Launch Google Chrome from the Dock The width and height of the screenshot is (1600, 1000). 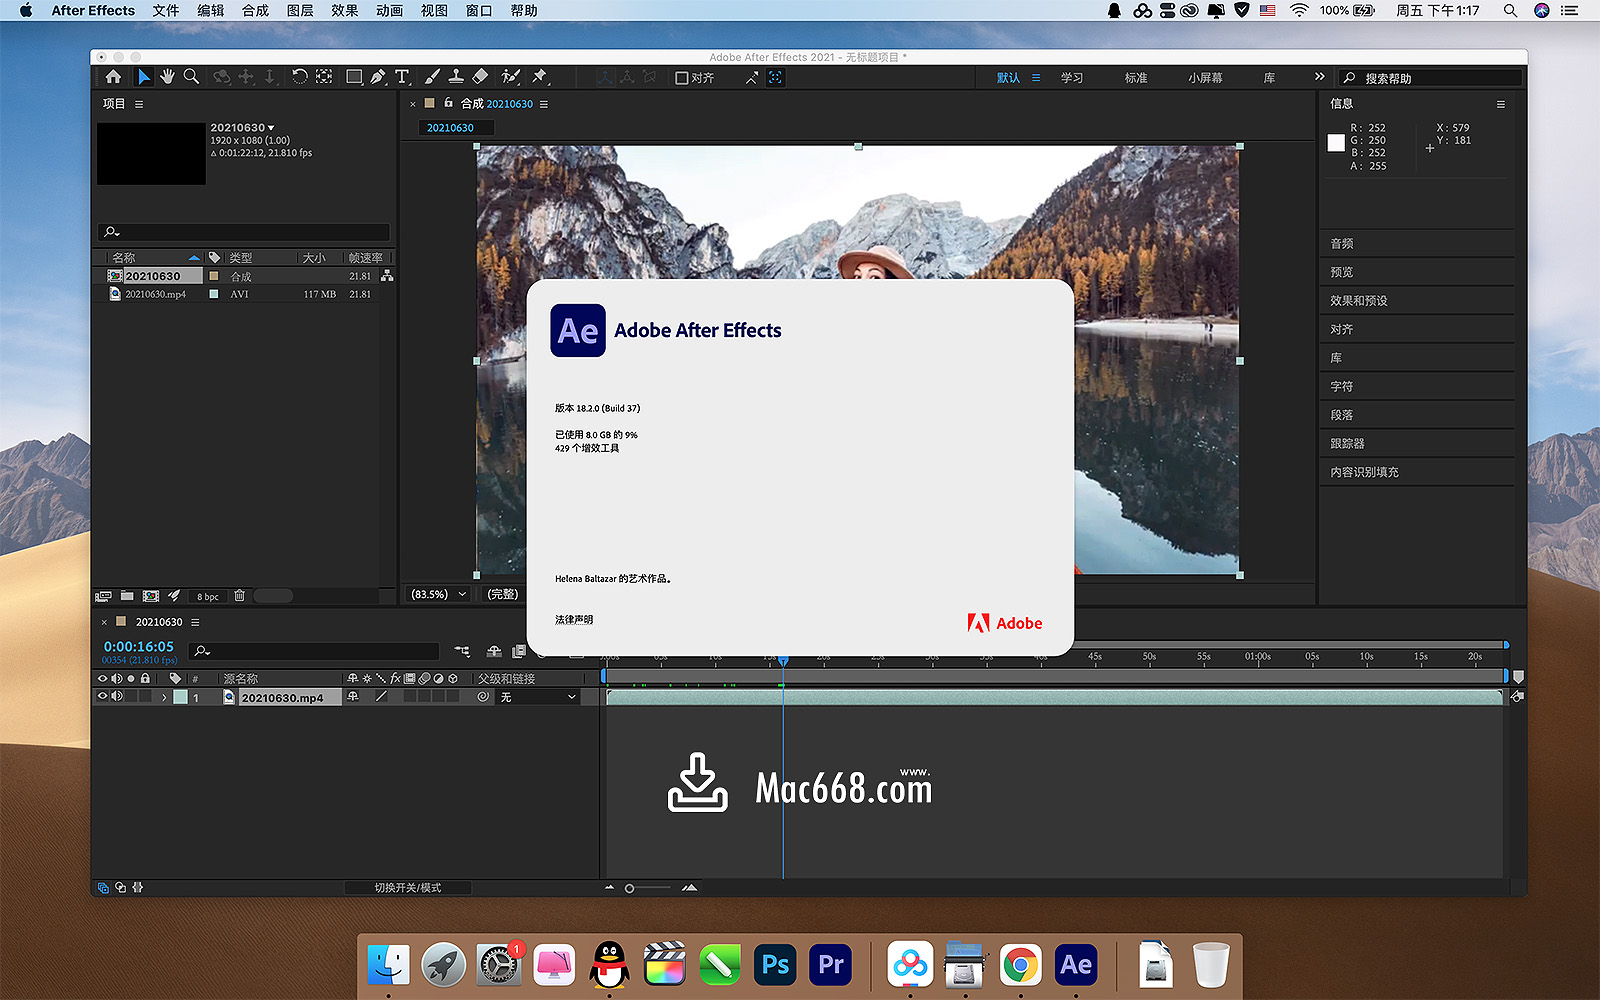click(x=1020, y=965)
